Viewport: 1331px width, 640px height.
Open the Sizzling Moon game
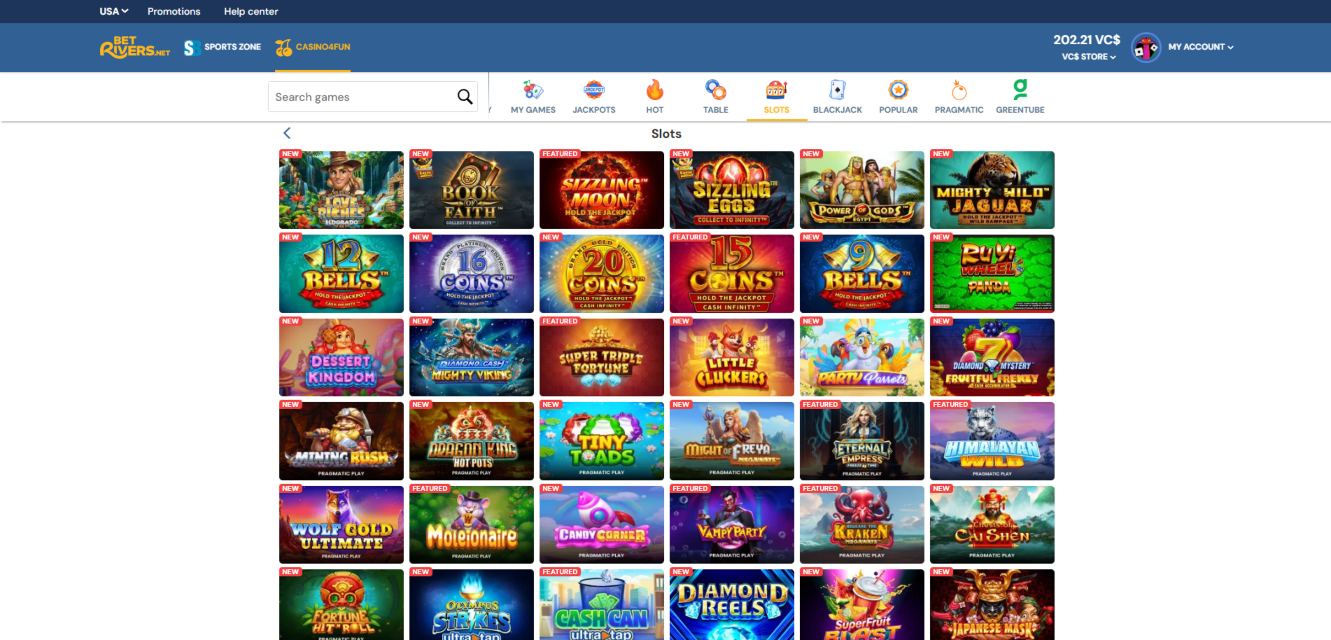tap(602, 190)
